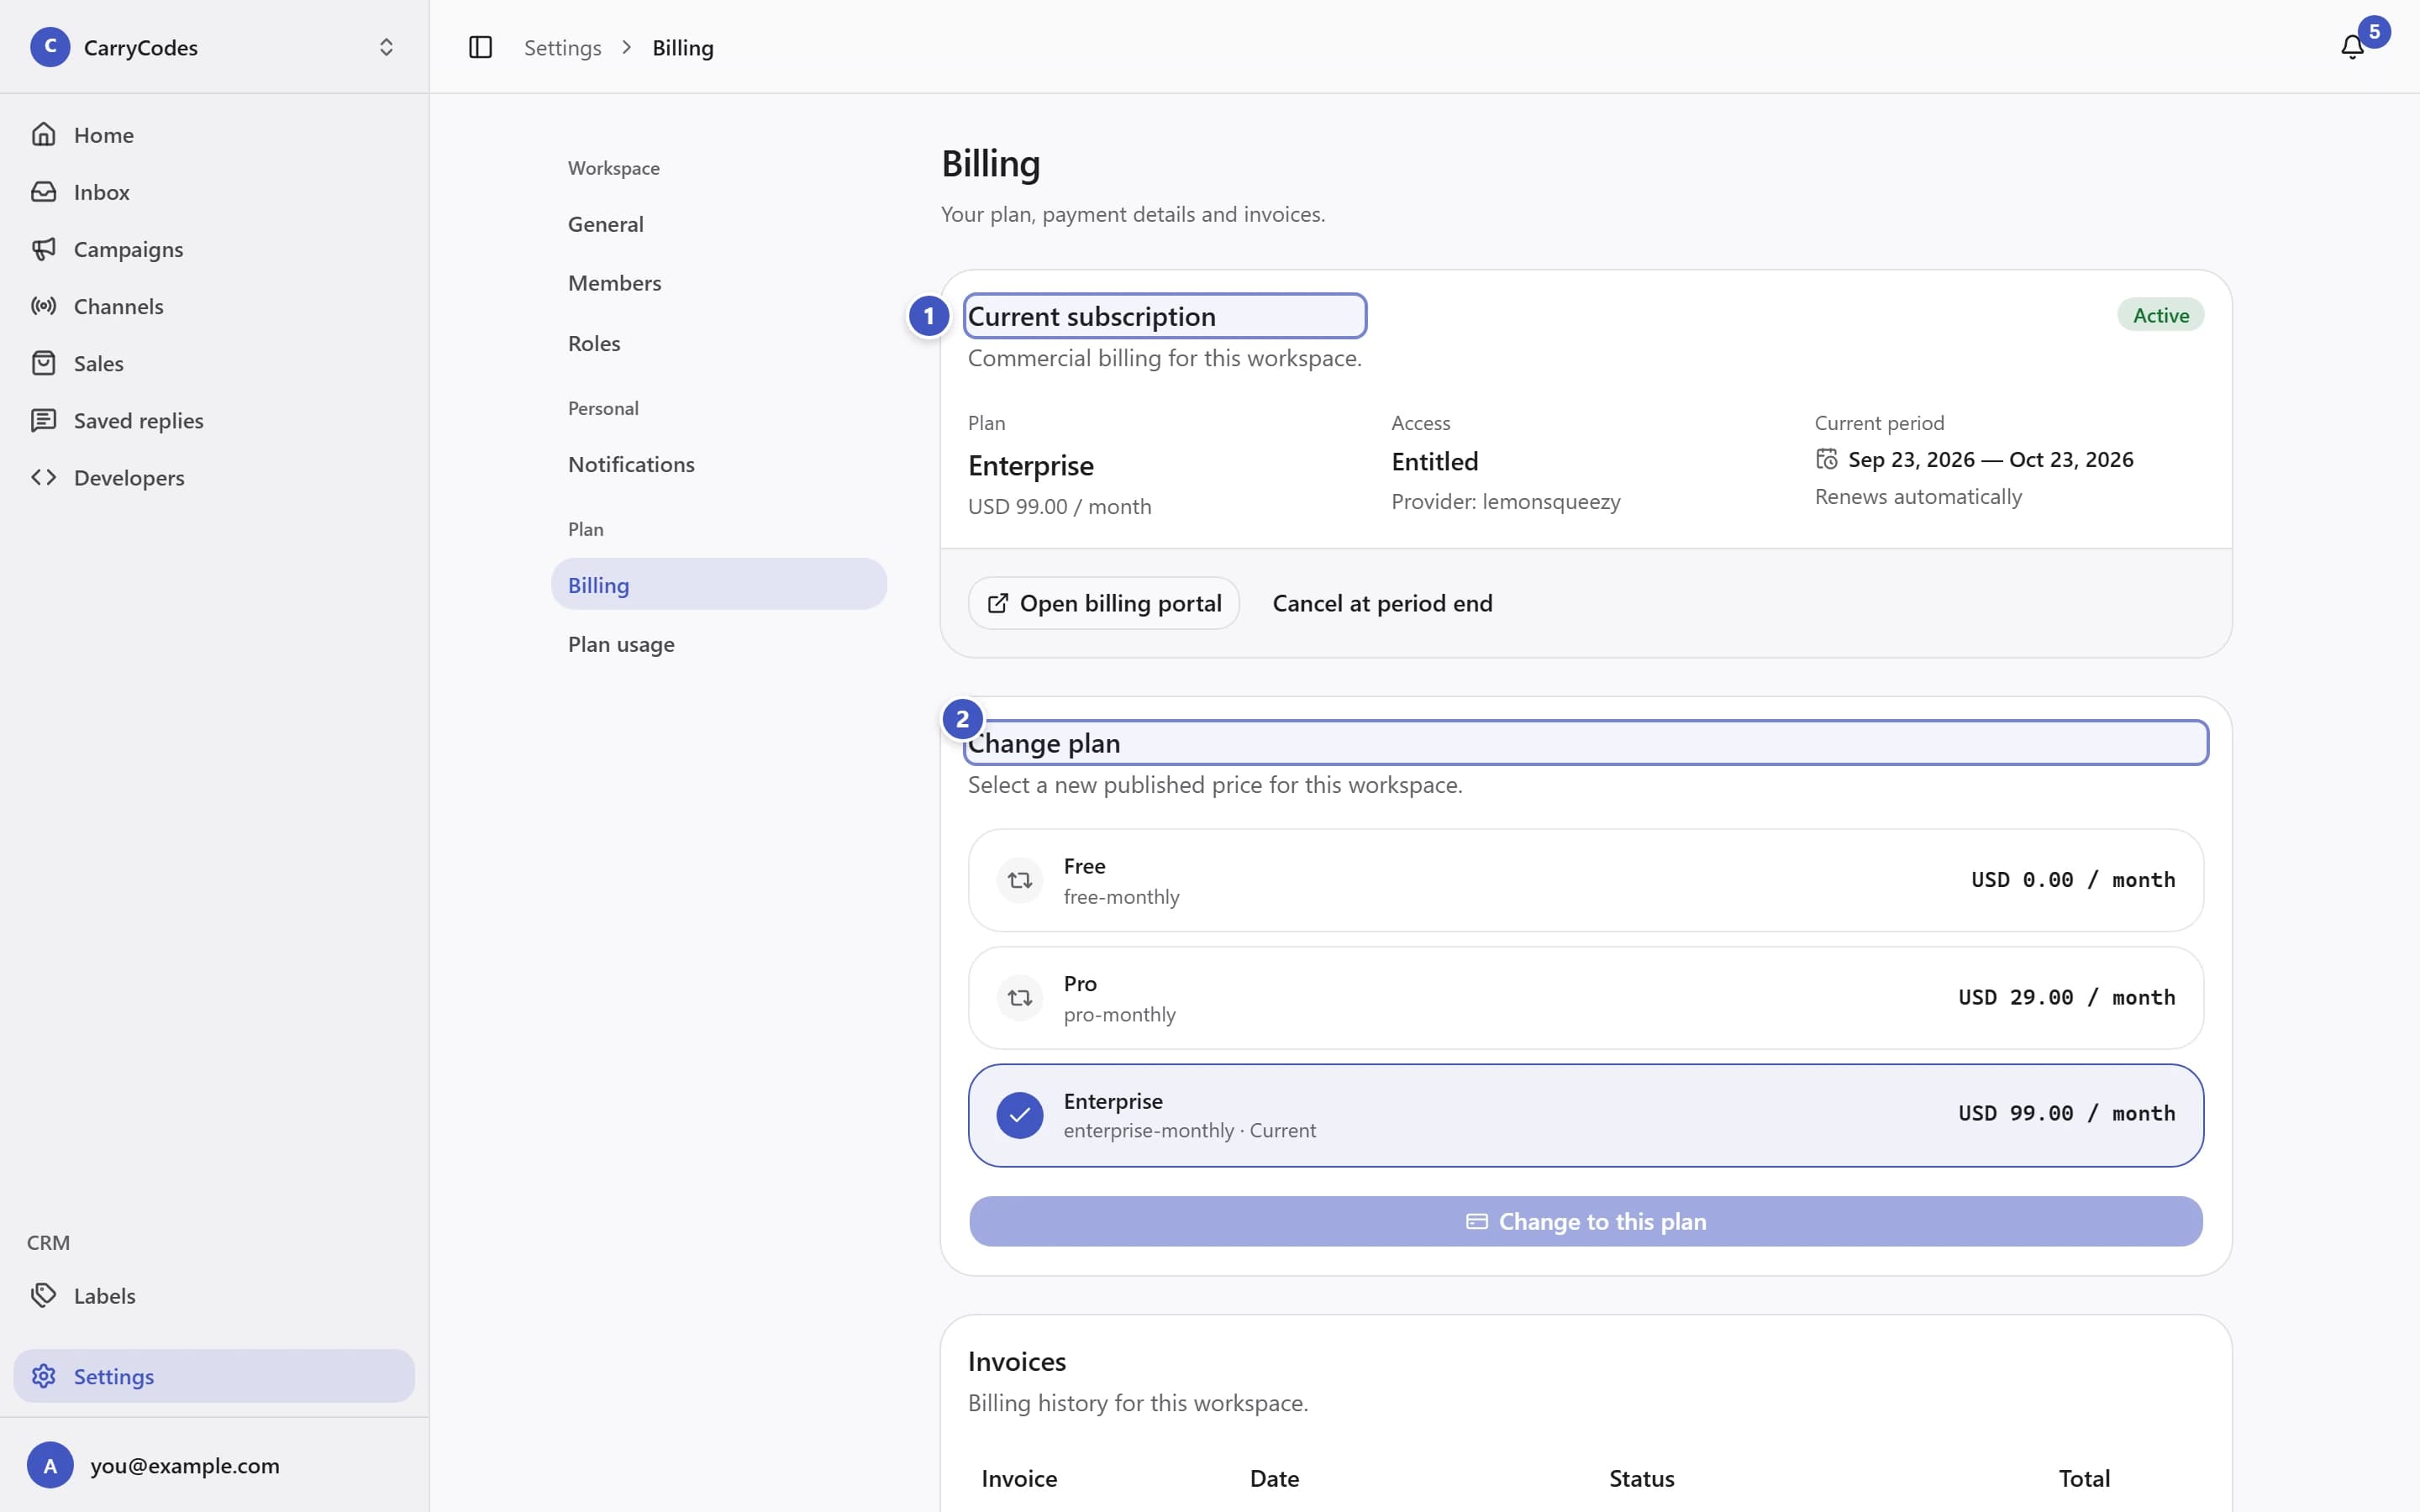2420x1512 pixels.
Task: Click the Entitled access value
Action: [x=1434, y=461]
